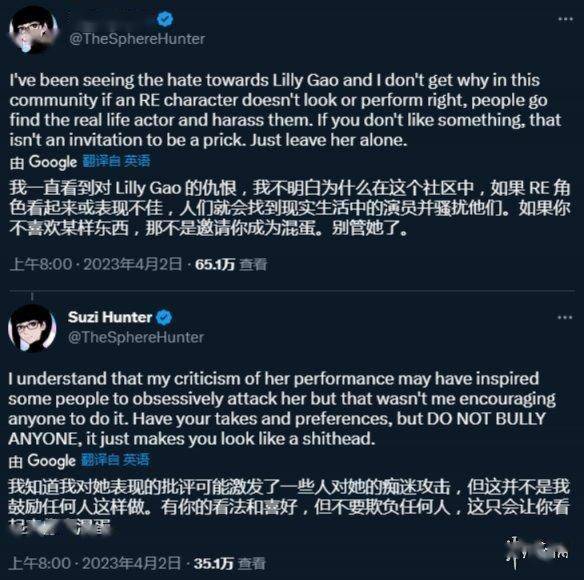The image size is (584, 580).
Task: Click the @TheSphereHunter handle on the first tweet
Action: tap(137, 39)
